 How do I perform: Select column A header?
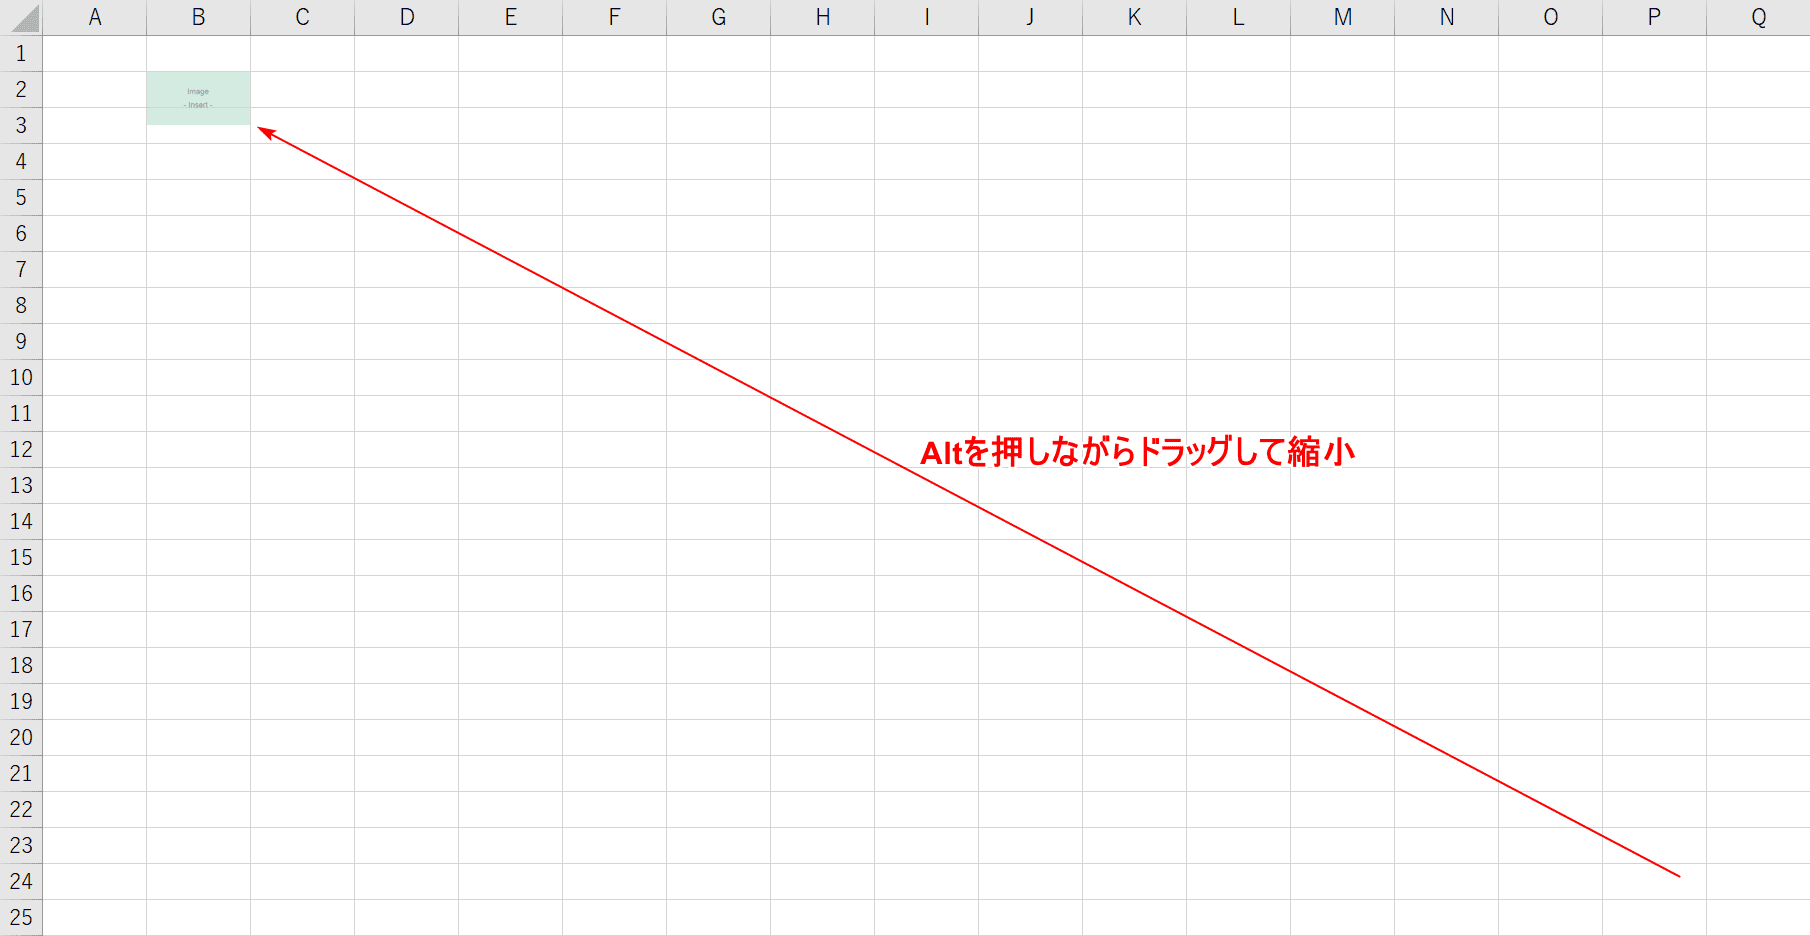(x=95, y=17)
